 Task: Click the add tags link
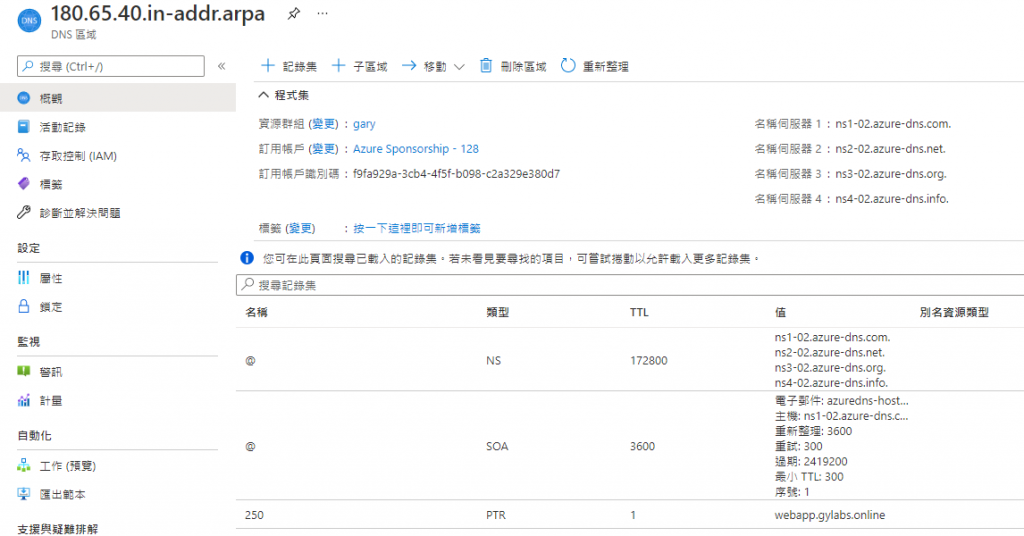[417, 229]
